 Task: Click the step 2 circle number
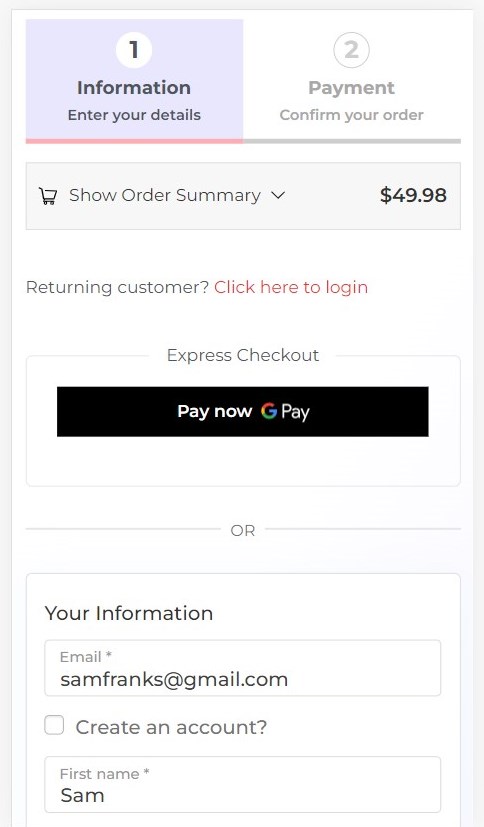click(x=352, y=50)
